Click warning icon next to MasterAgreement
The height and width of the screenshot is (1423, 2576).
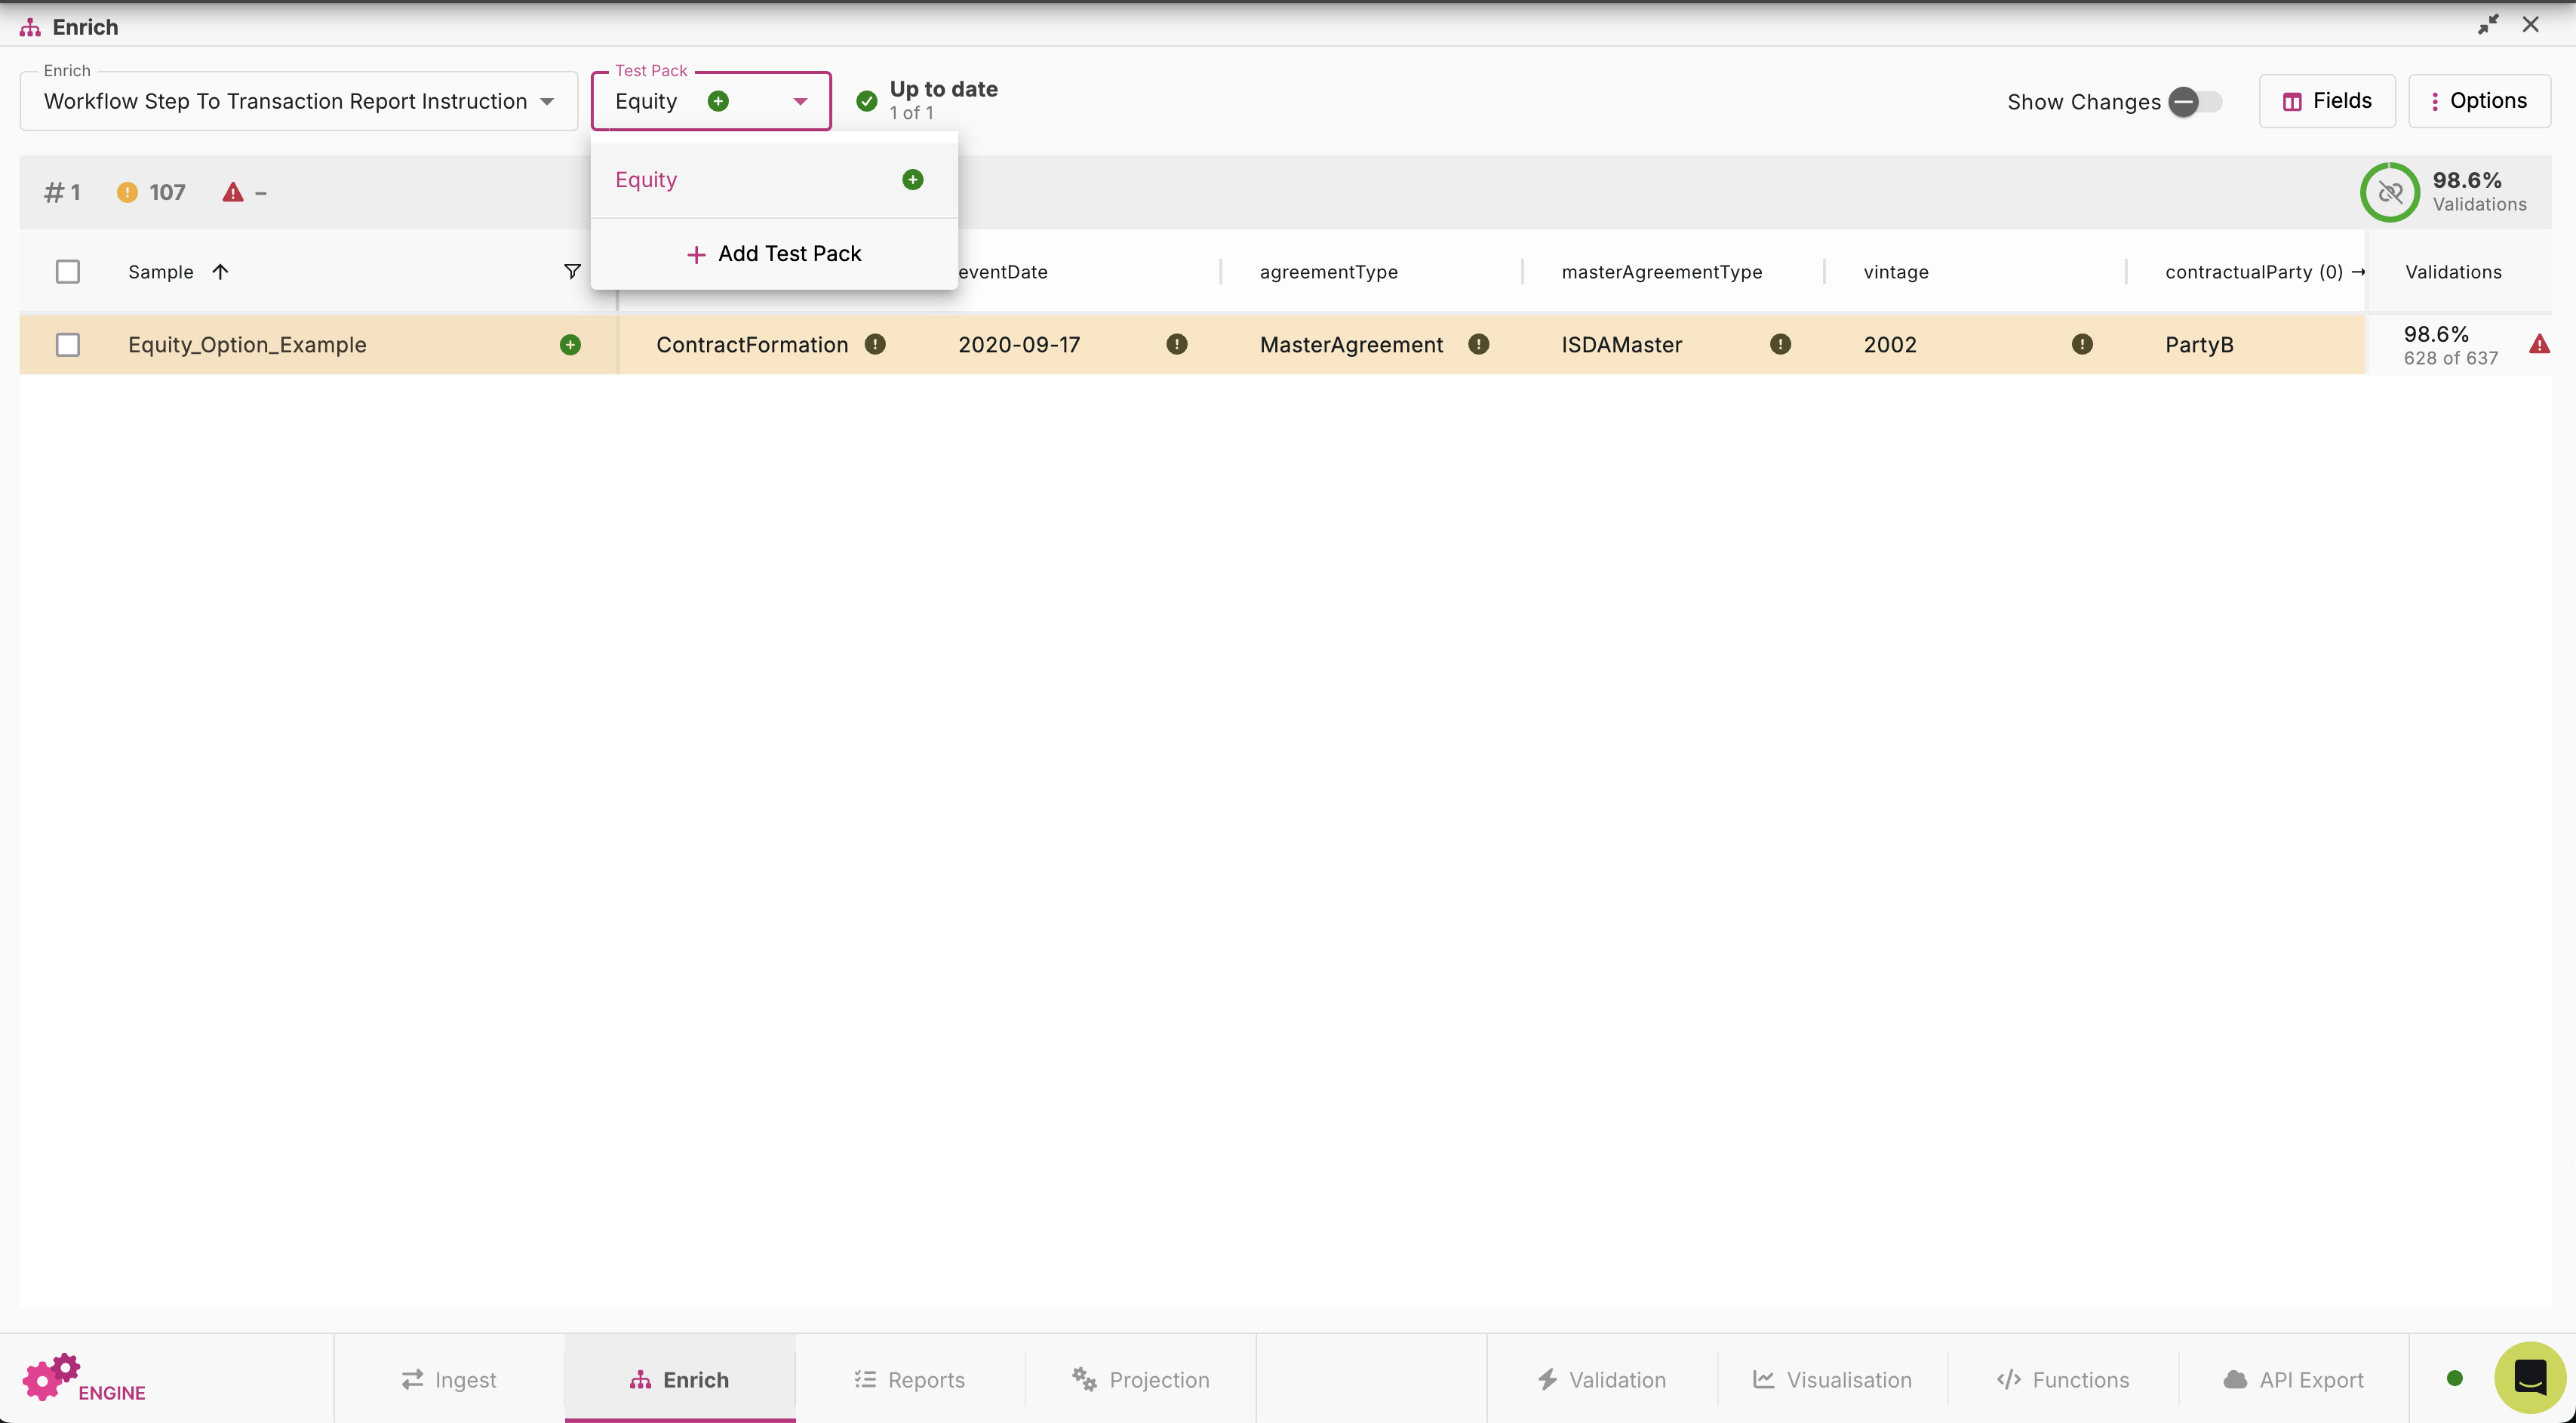[x=1479, y=344]
